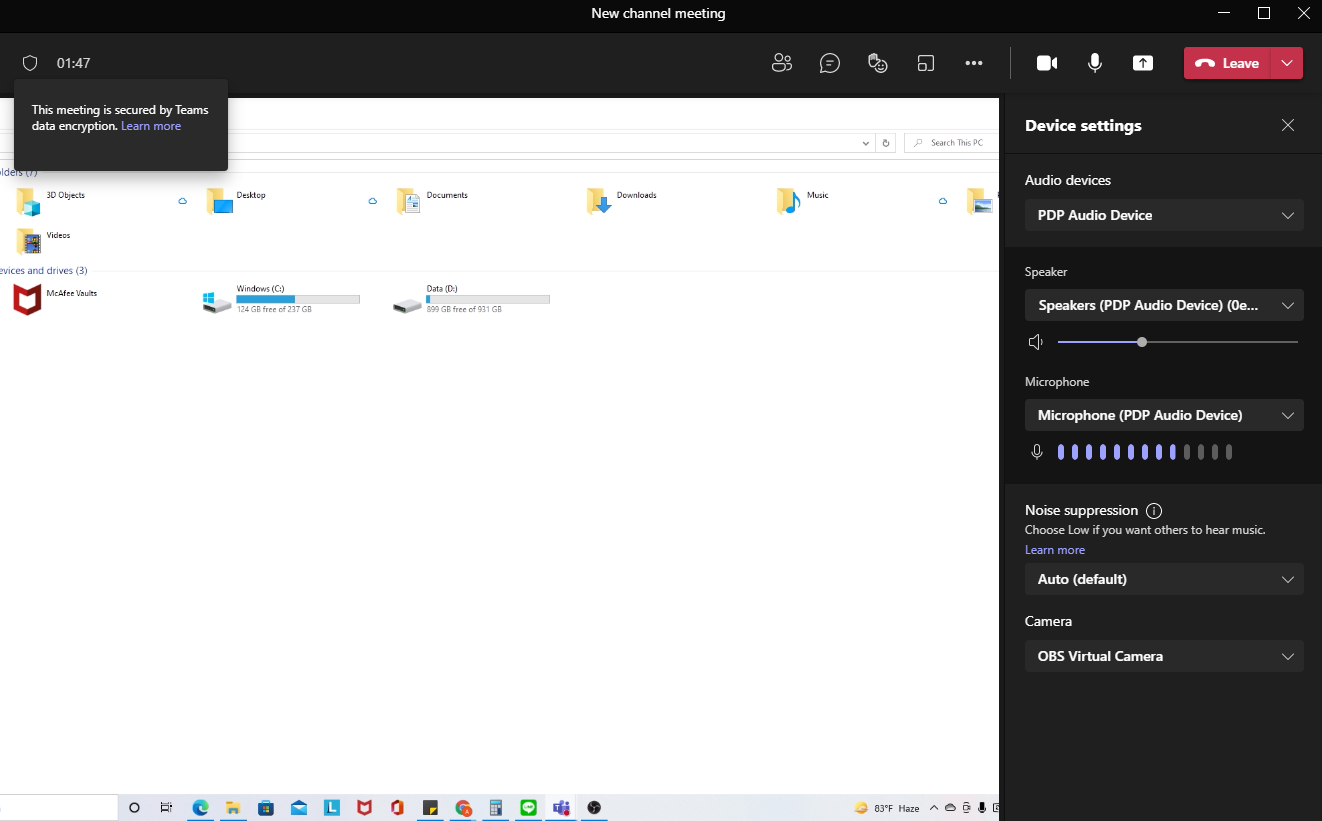Image resolution: width=1322 pixels, height=821 pixels.
Task: Open LINE app on shared taskbar
Action: click(x=528, y=808)
